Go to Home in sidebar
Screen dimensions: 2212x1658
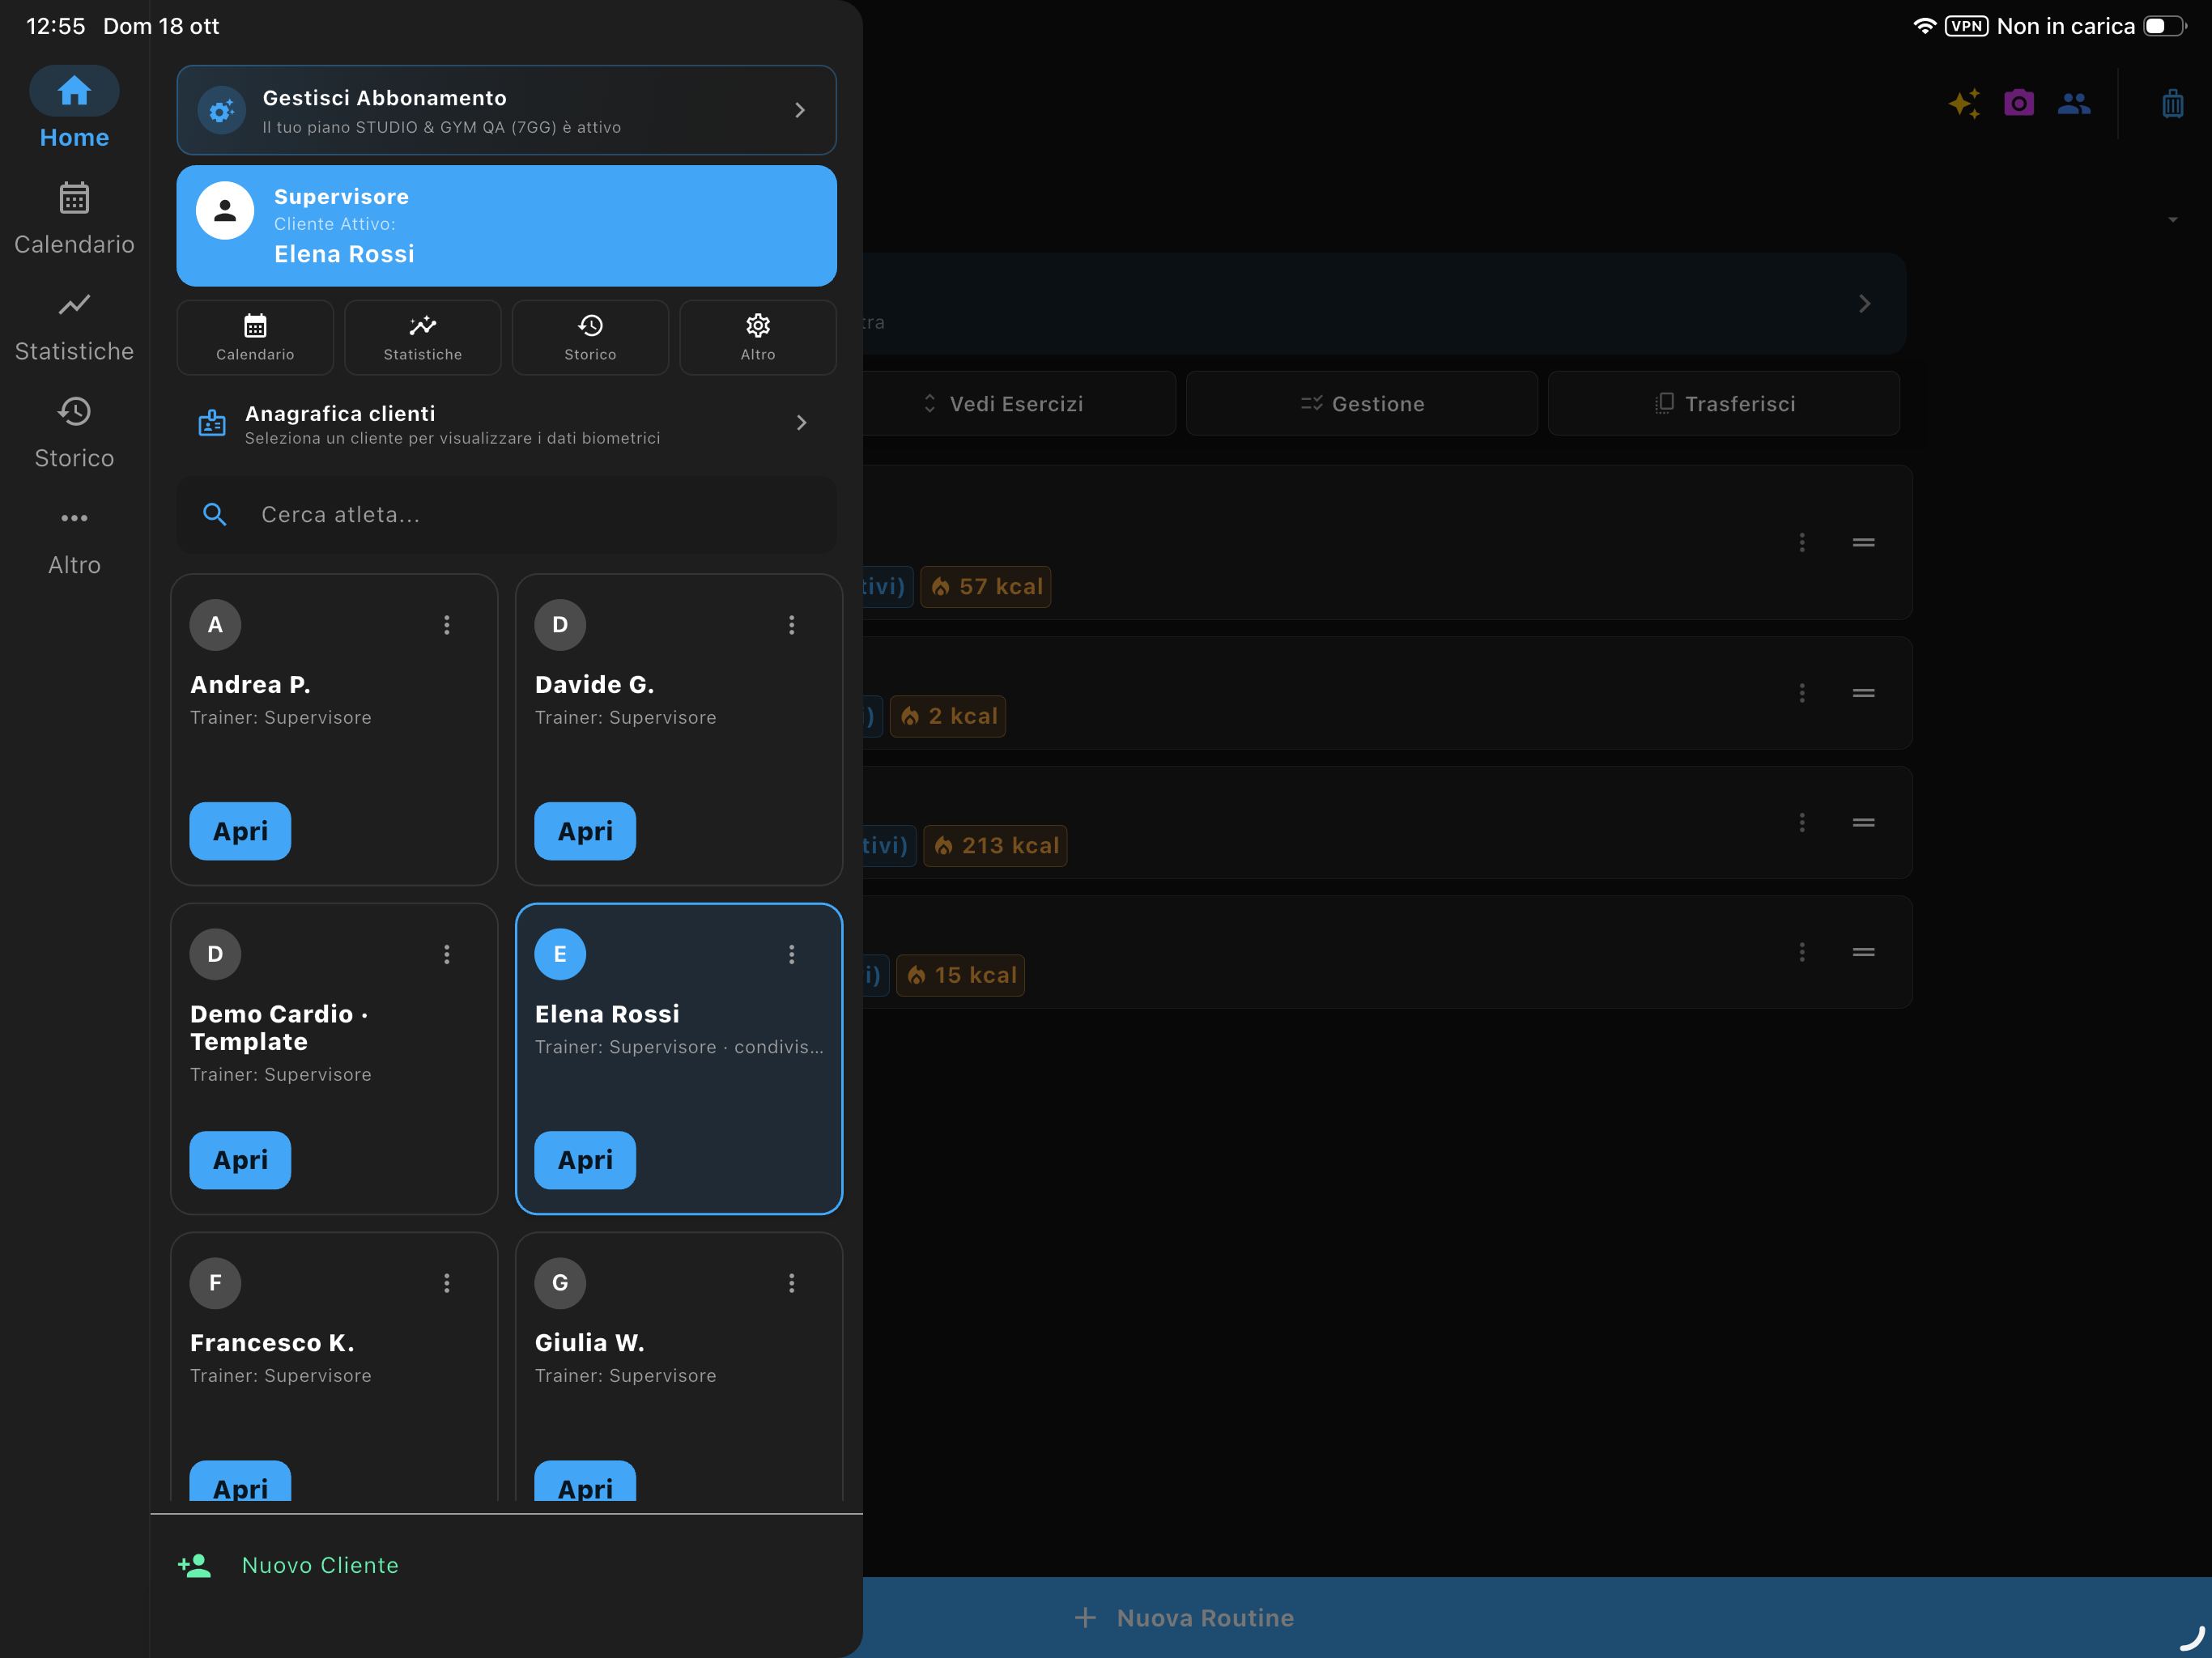tap(74, 109)
